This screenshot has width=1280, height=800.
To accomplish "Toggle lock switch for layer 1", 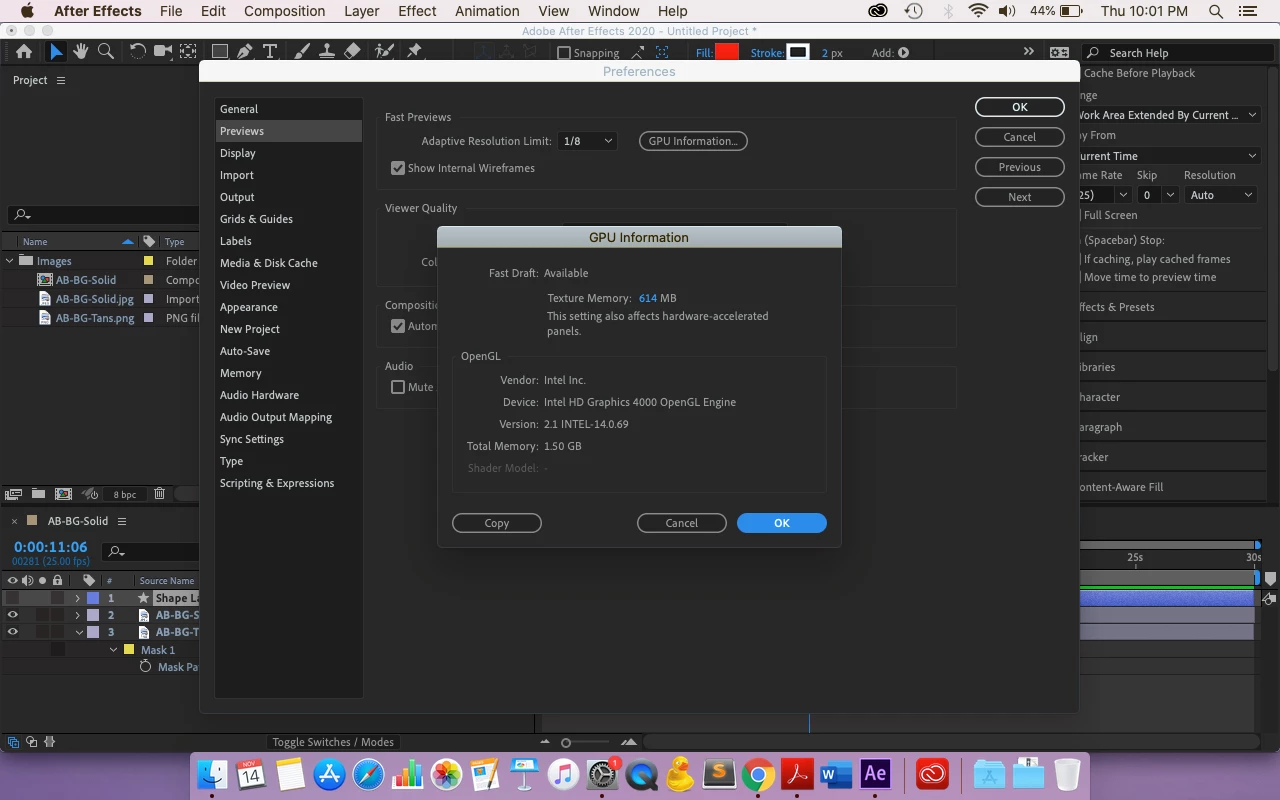I will point(58,598).
